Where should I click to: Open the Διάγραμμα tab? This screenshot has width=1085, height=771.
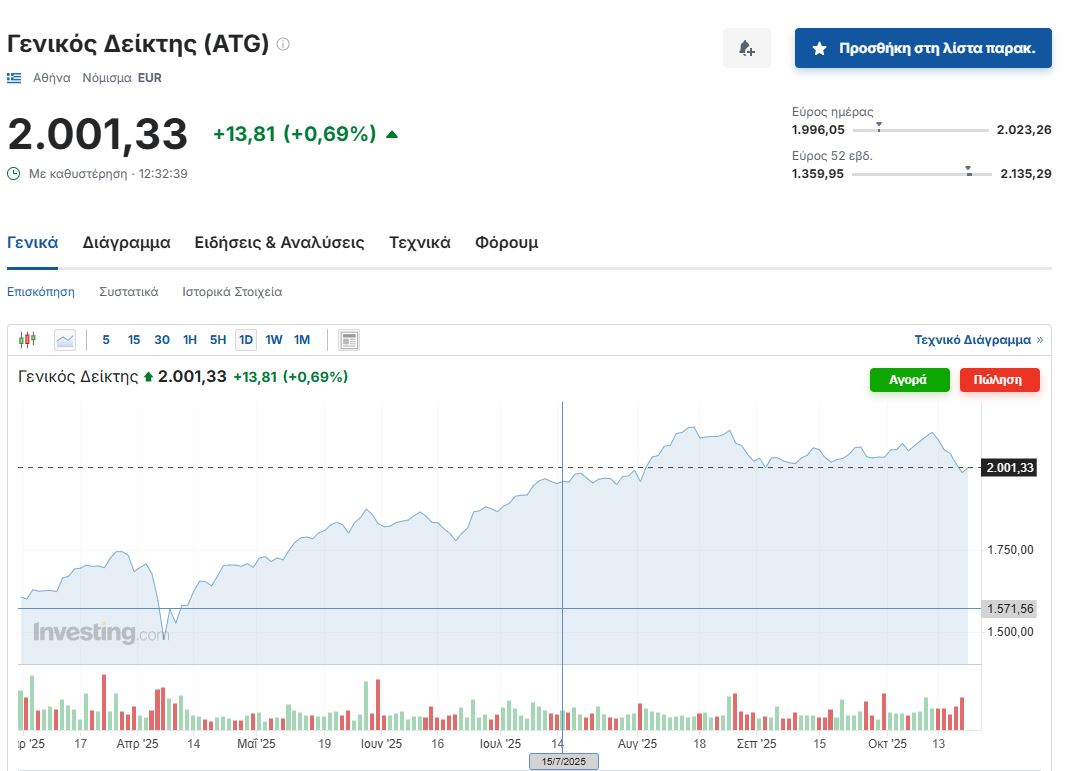tap(126, 243)
